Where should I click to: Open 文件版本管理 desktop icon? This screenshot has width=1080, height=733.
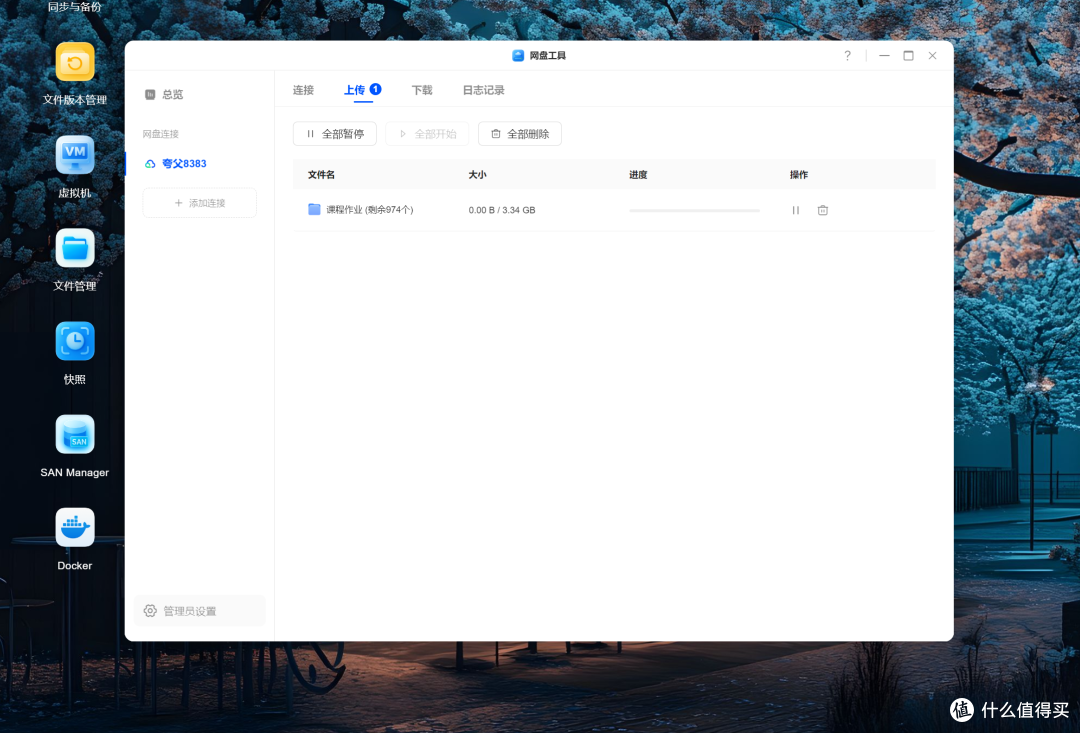click(75, 63)
